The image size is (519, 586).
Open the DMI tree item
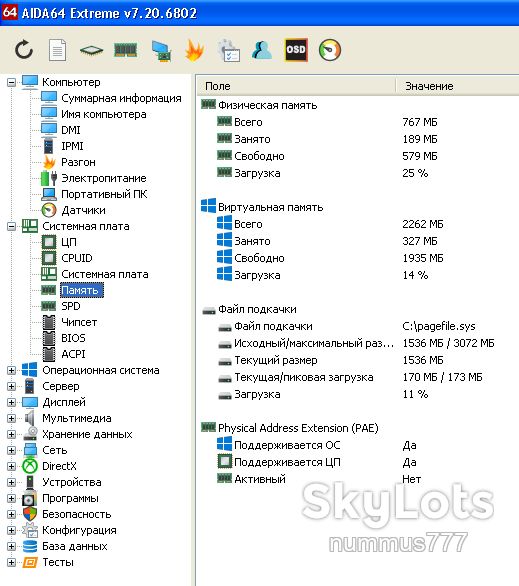click(71, 130)
